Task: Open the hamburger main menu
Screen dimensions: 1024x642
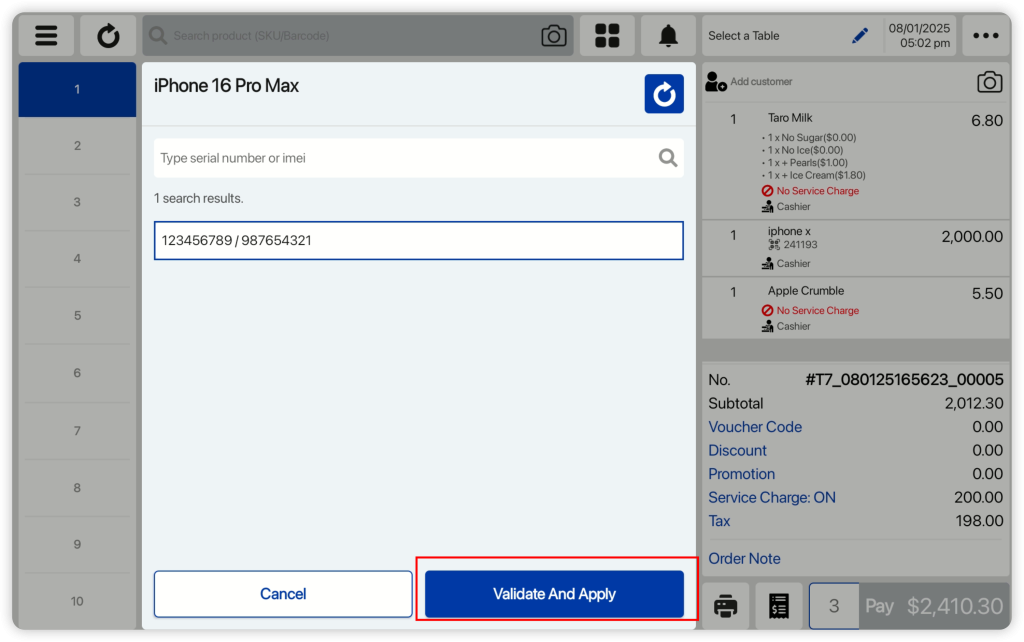Action: [x=46, y=36]
